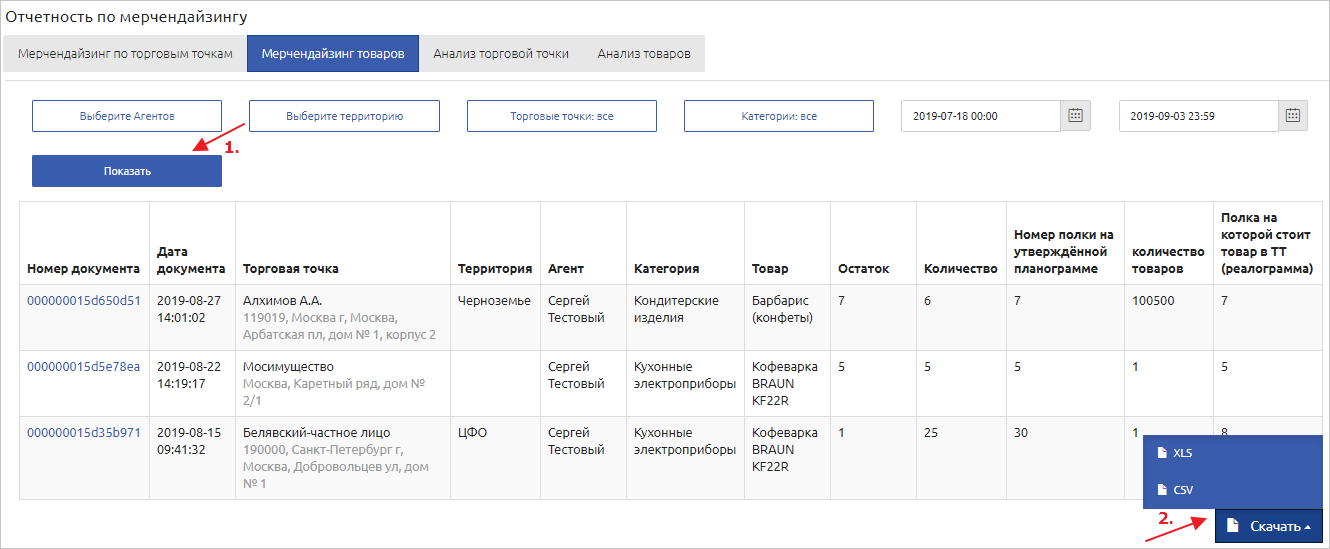This screenshot has height=549, width=1330.
Task: Open calendar picker for start date
Action: tap(1075, 116)
